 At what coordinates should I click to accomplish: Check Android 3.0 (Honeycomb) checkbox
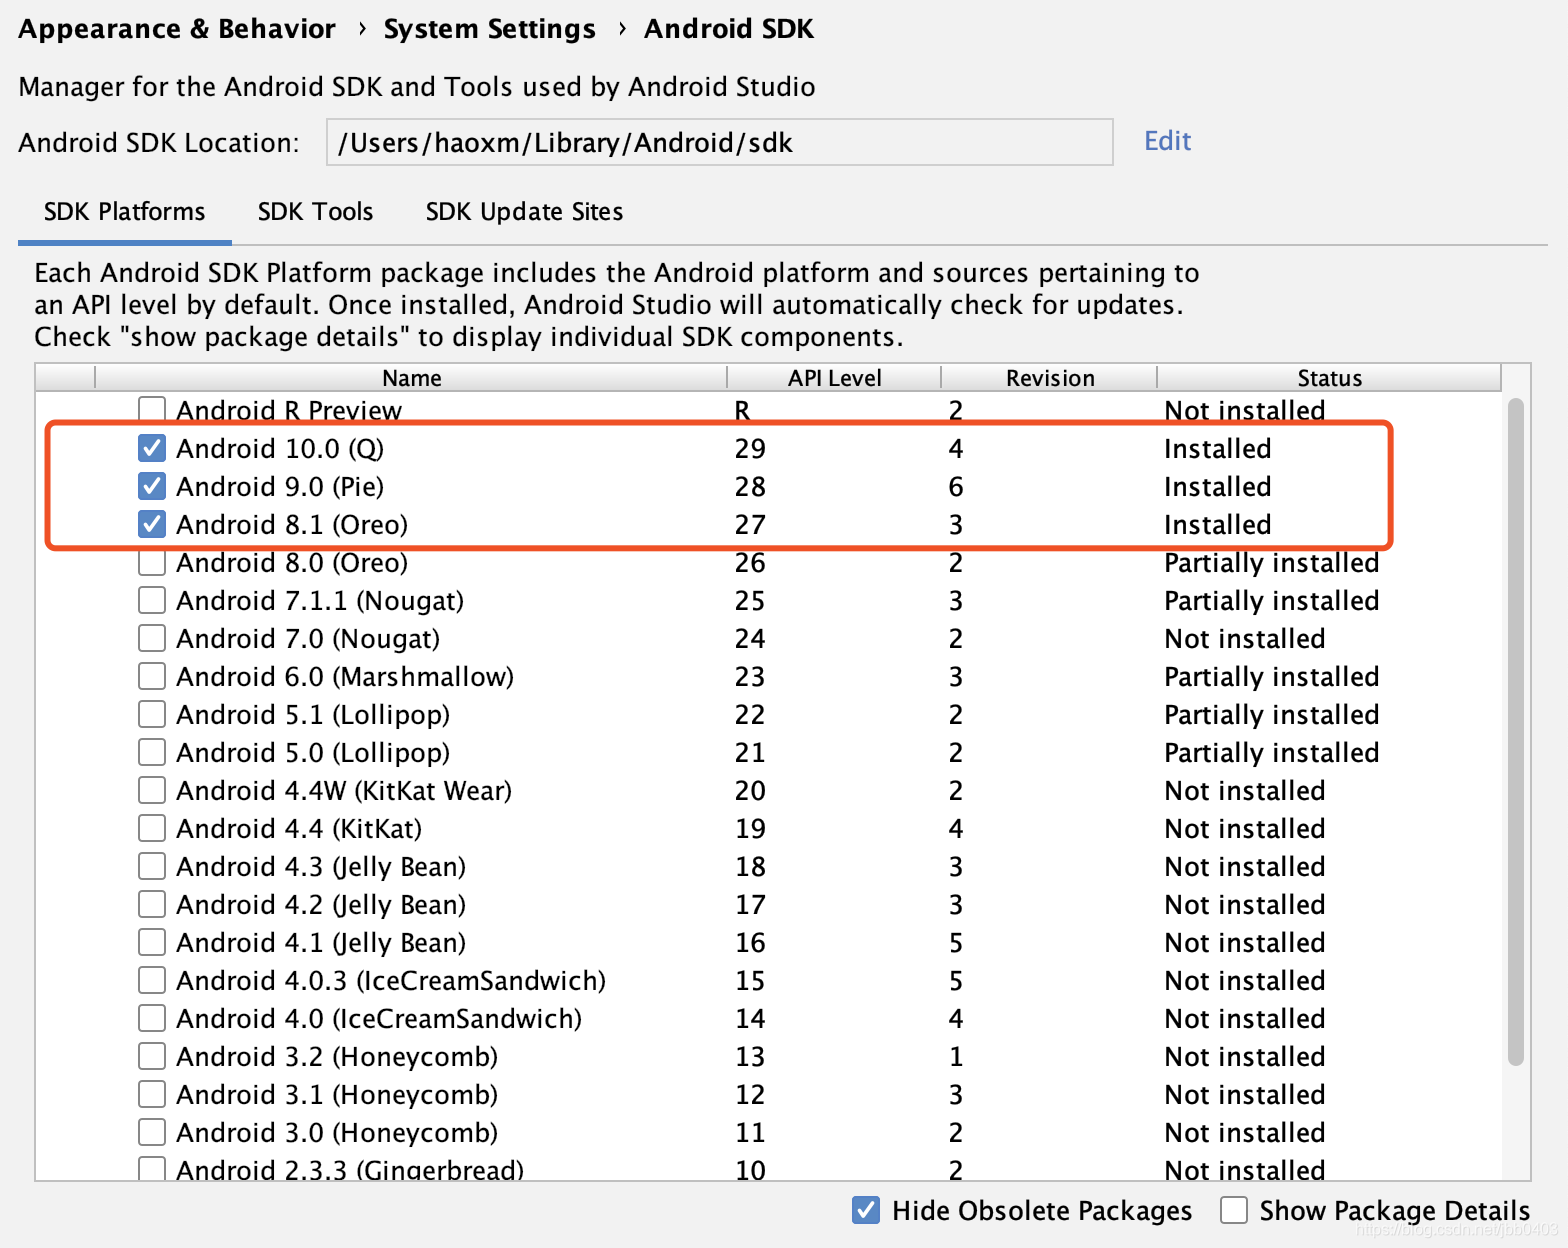pos(152,1132)
